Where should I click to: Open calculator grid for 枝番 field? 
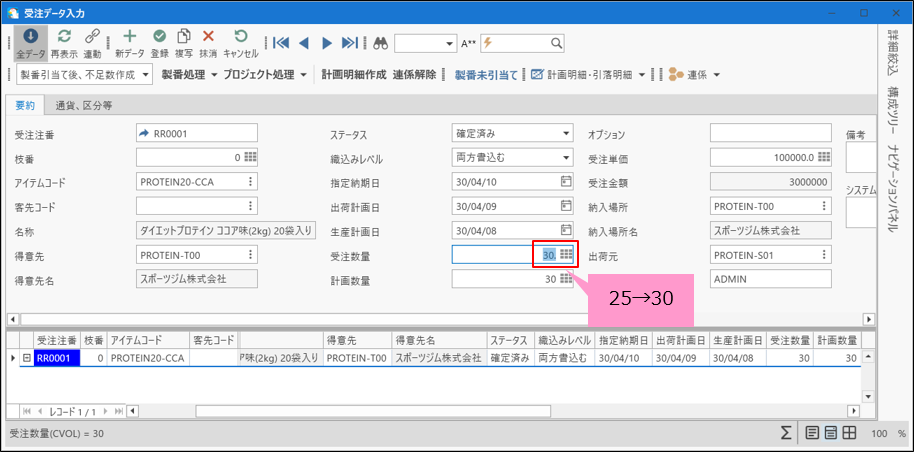251,157
